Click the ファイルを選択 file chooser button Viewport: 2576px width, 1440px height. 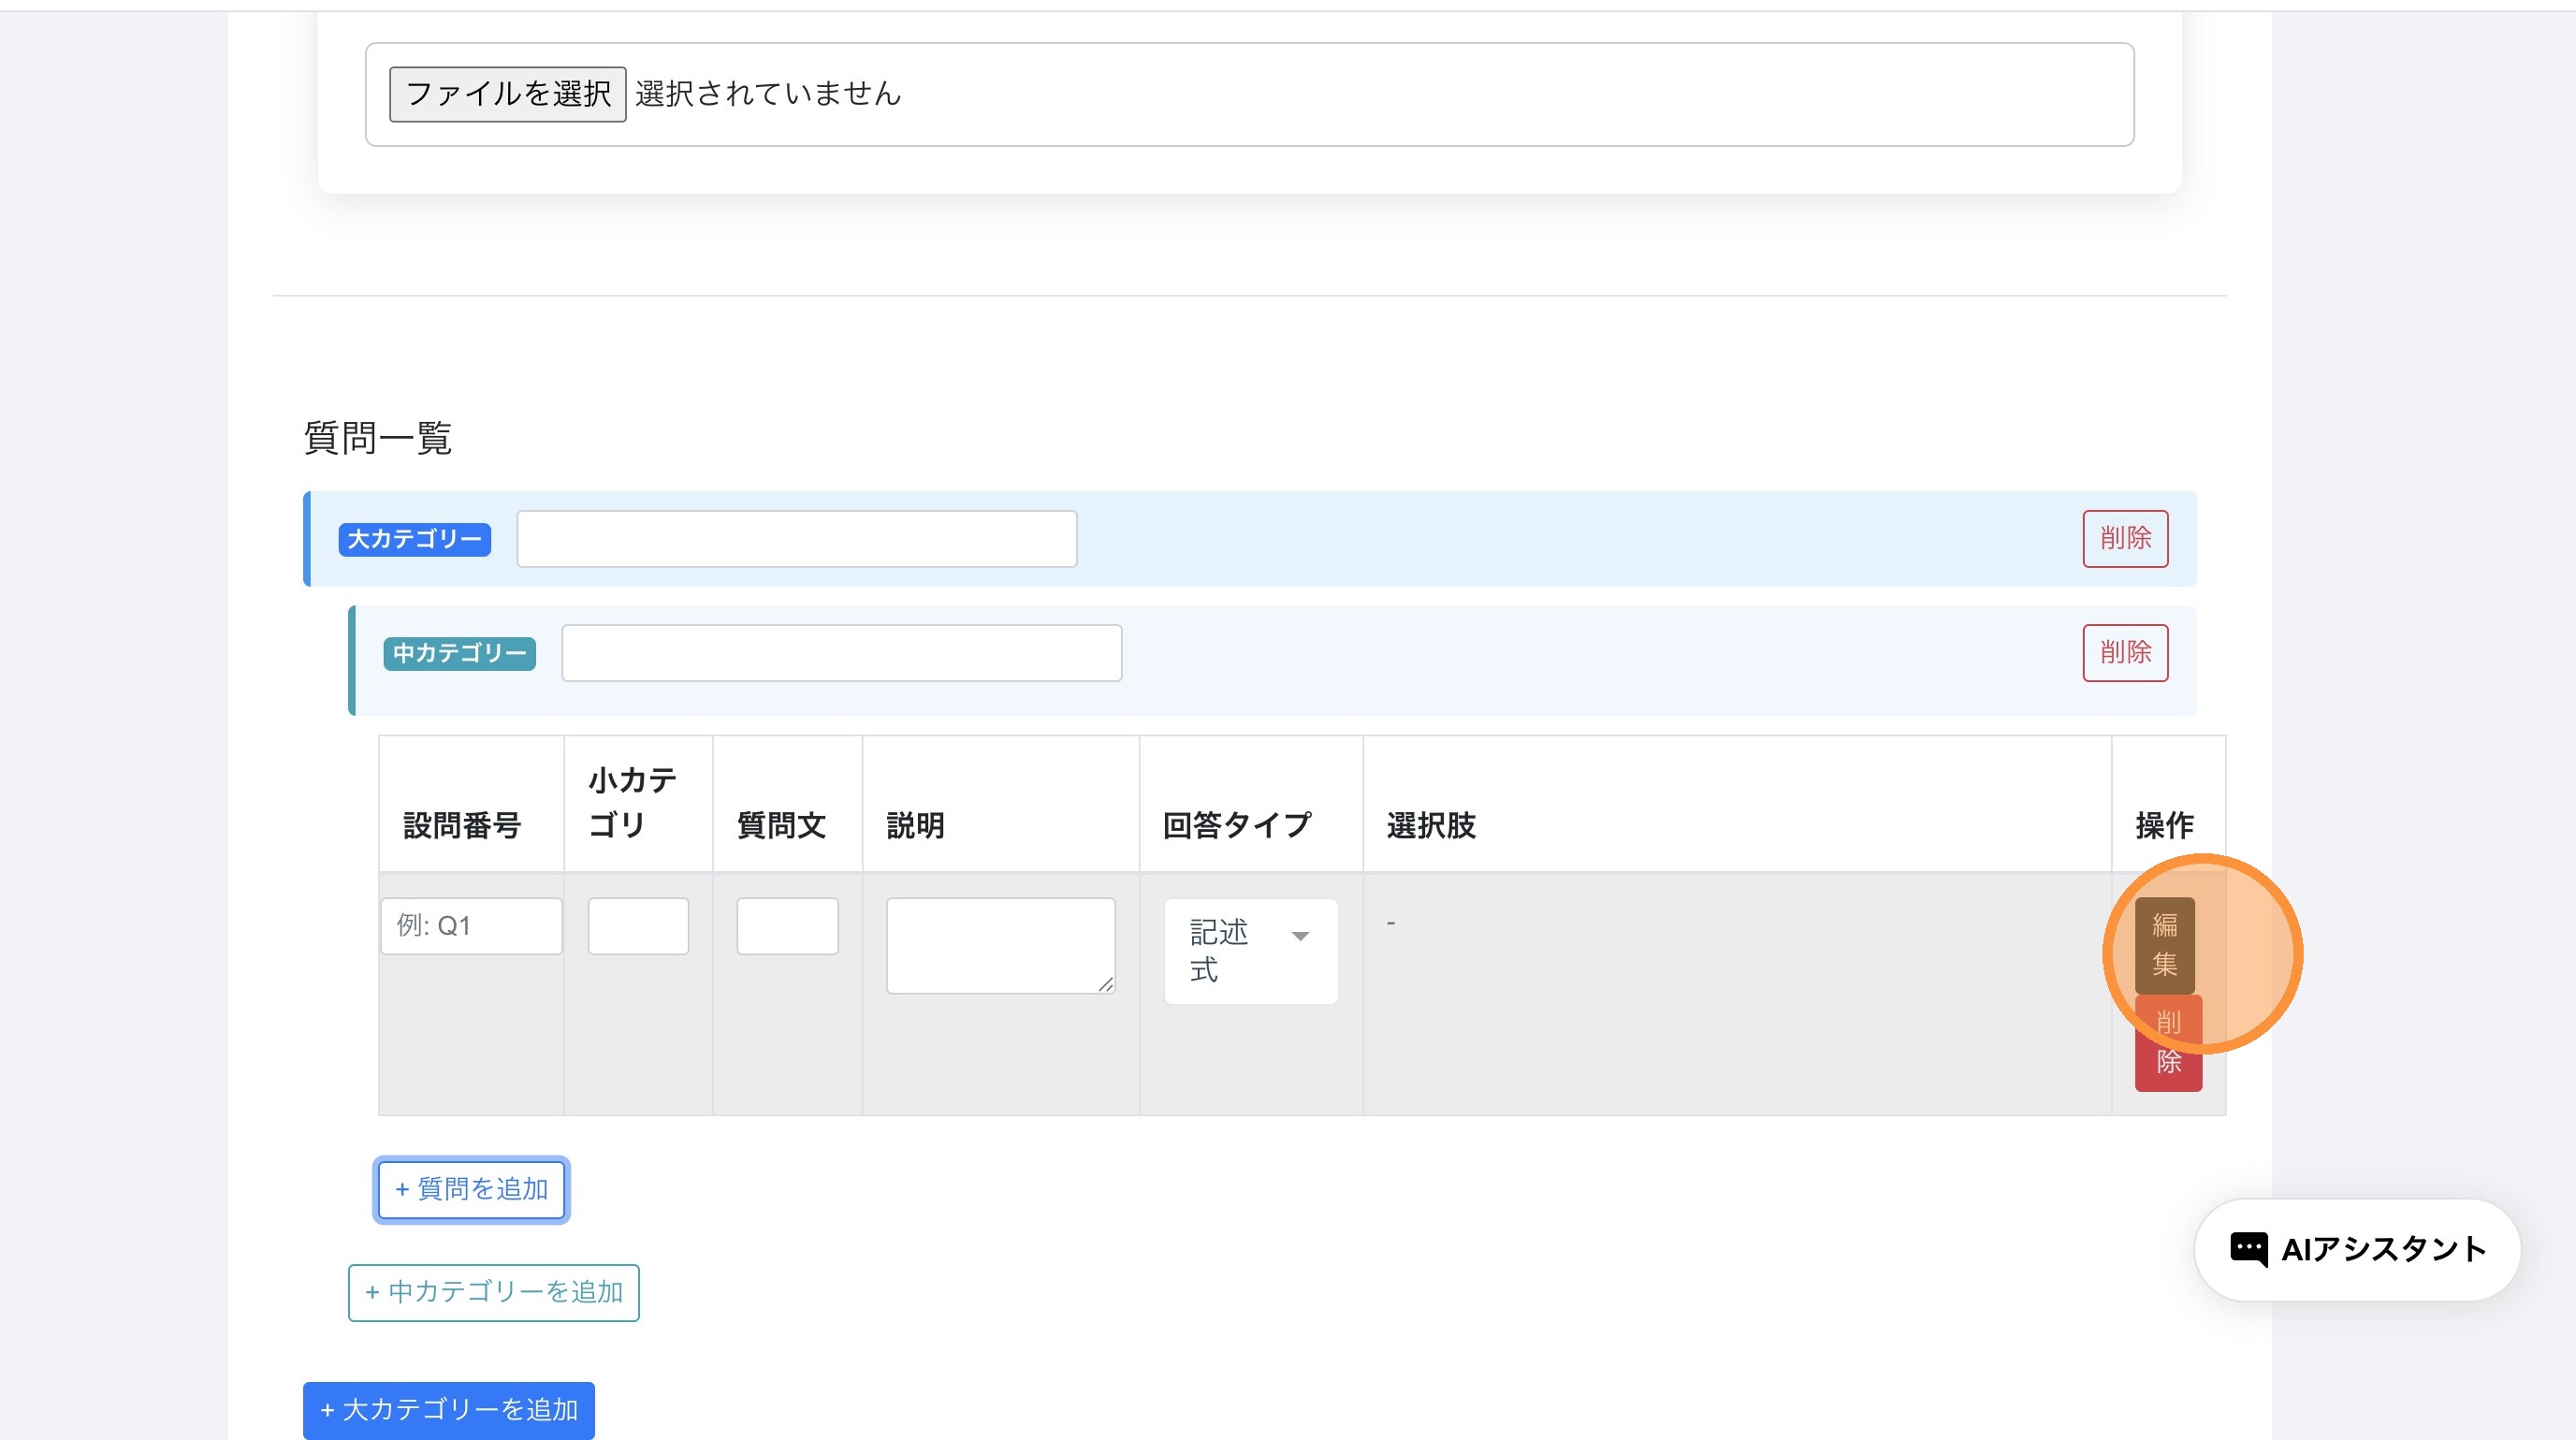pyautogui.click(x=507, y=94)
